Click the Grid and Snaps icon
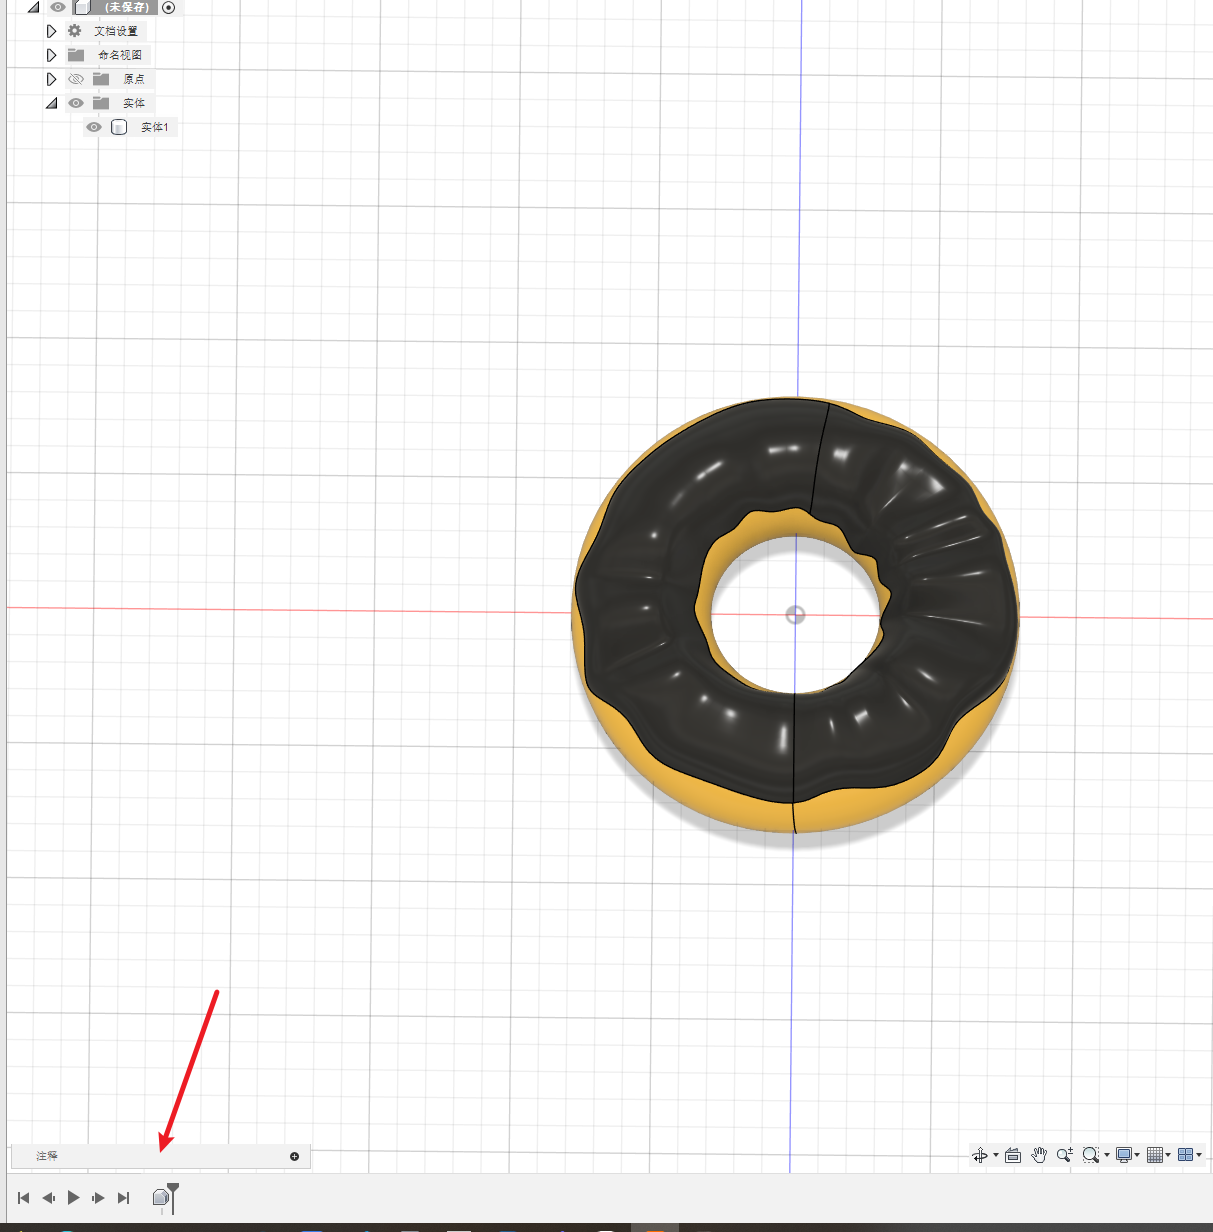 [1155, 1155]
